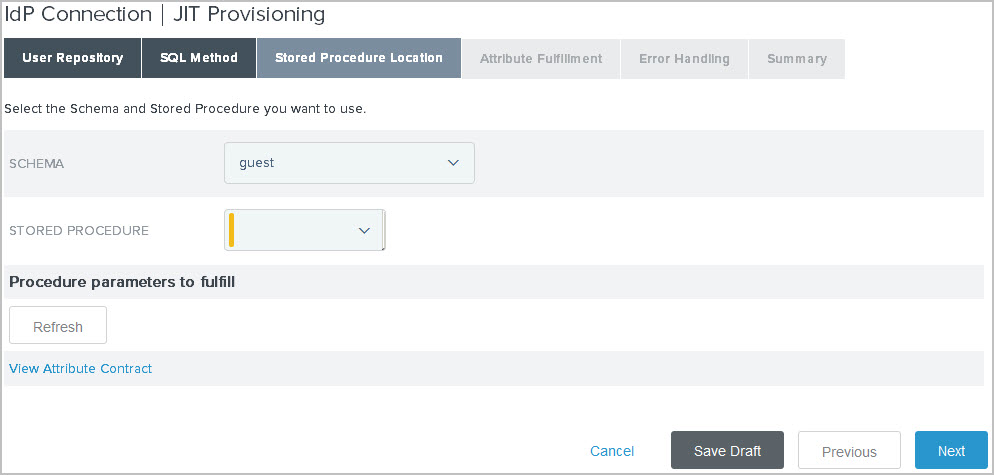Go to the Attribute Fulfillment tab
The width and height of the screenshot is (994, 475).
coord(540,59)
